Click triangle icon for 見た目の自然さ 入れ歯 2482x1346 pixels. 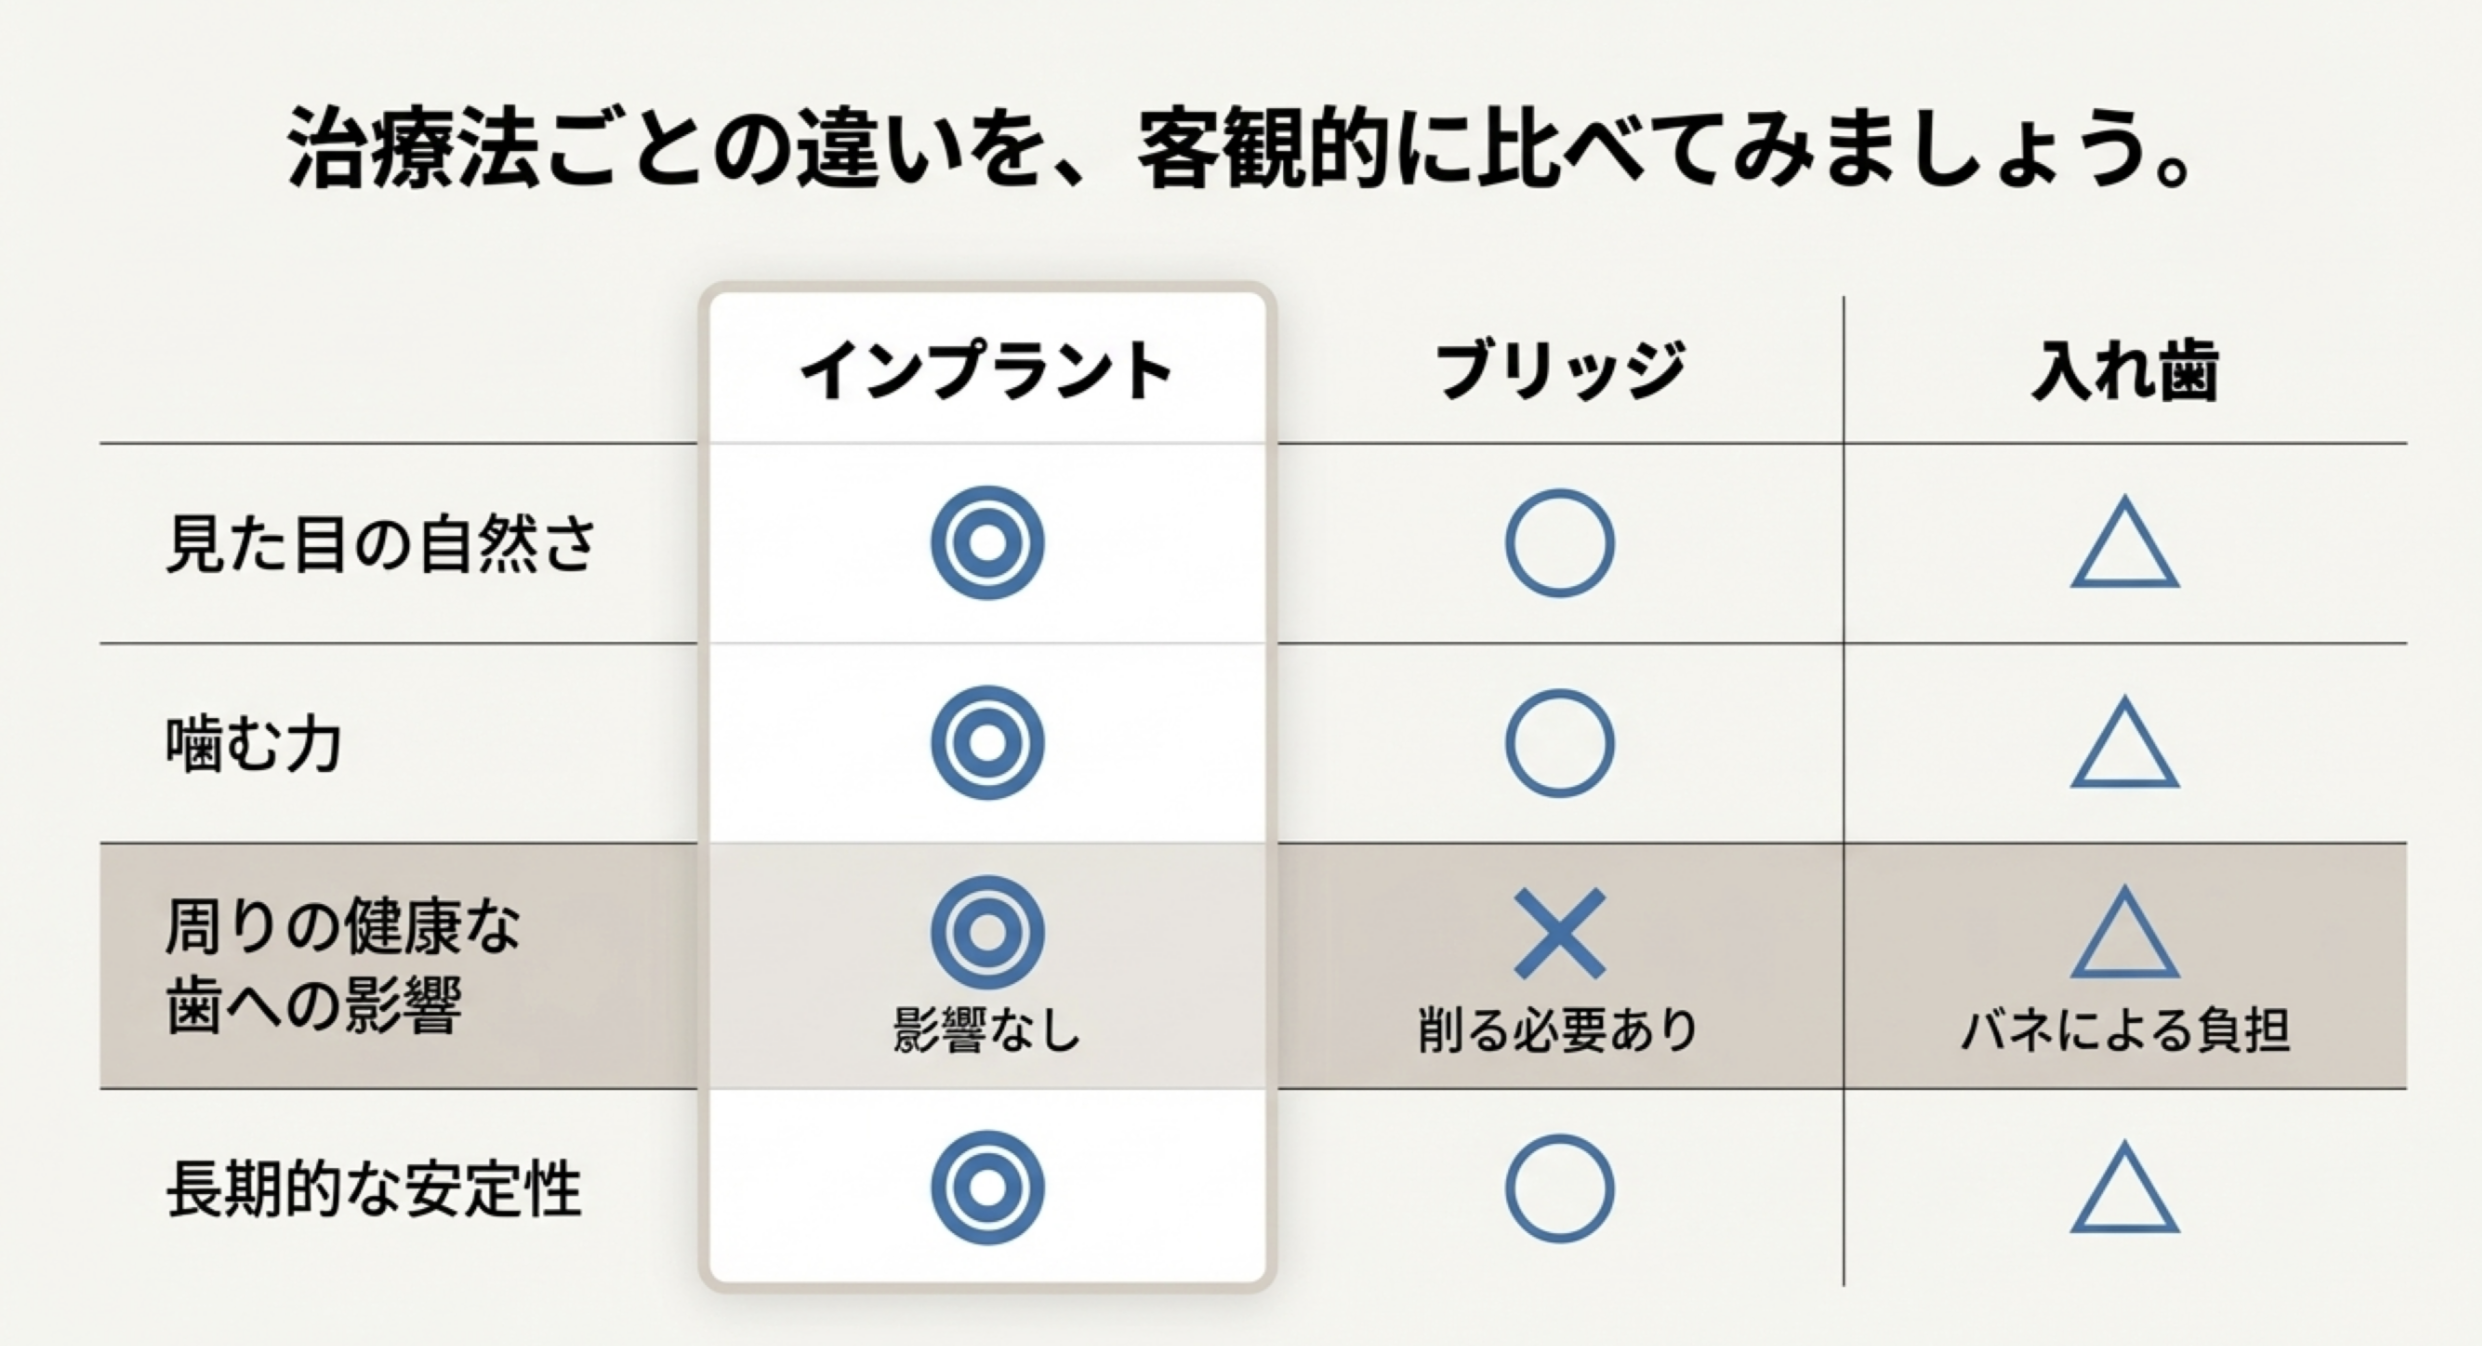click(x=2124, y=547)
